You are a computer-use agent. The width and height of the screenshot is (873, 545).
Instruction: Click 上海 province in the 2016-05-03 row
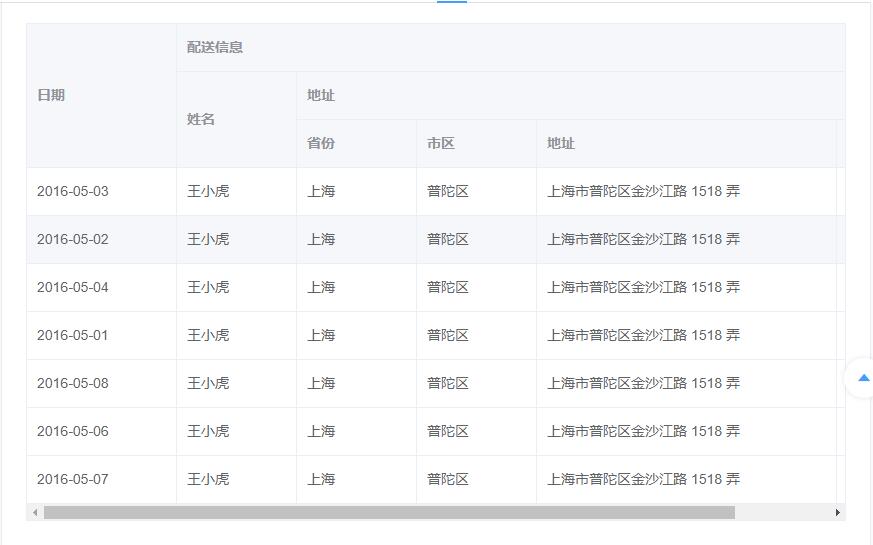[x=321, y=192]
